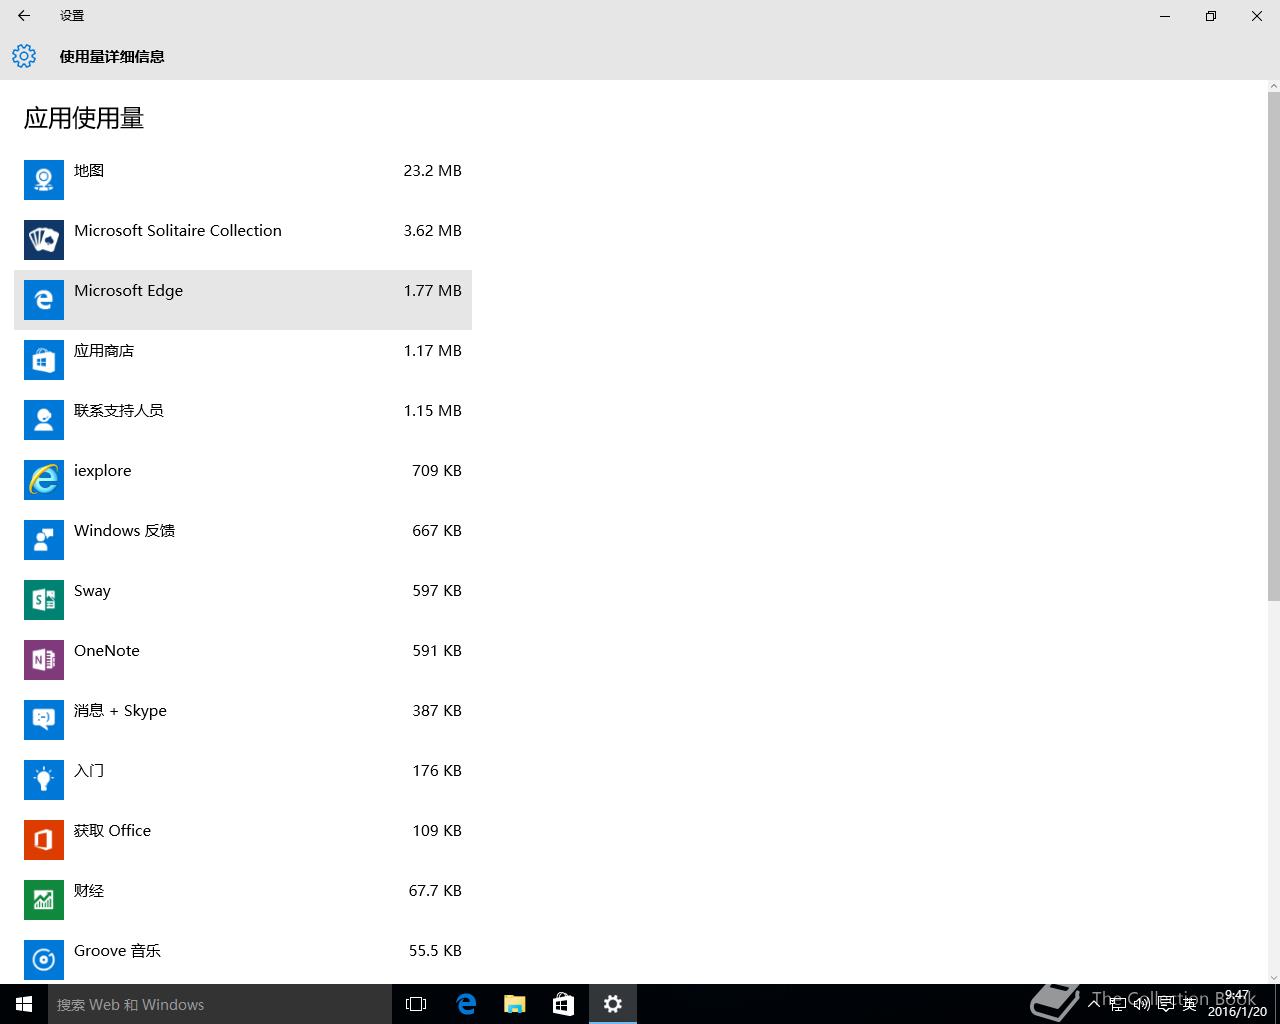
Task: Click the 176 KB usage value
Action: (x=437, y=771)
